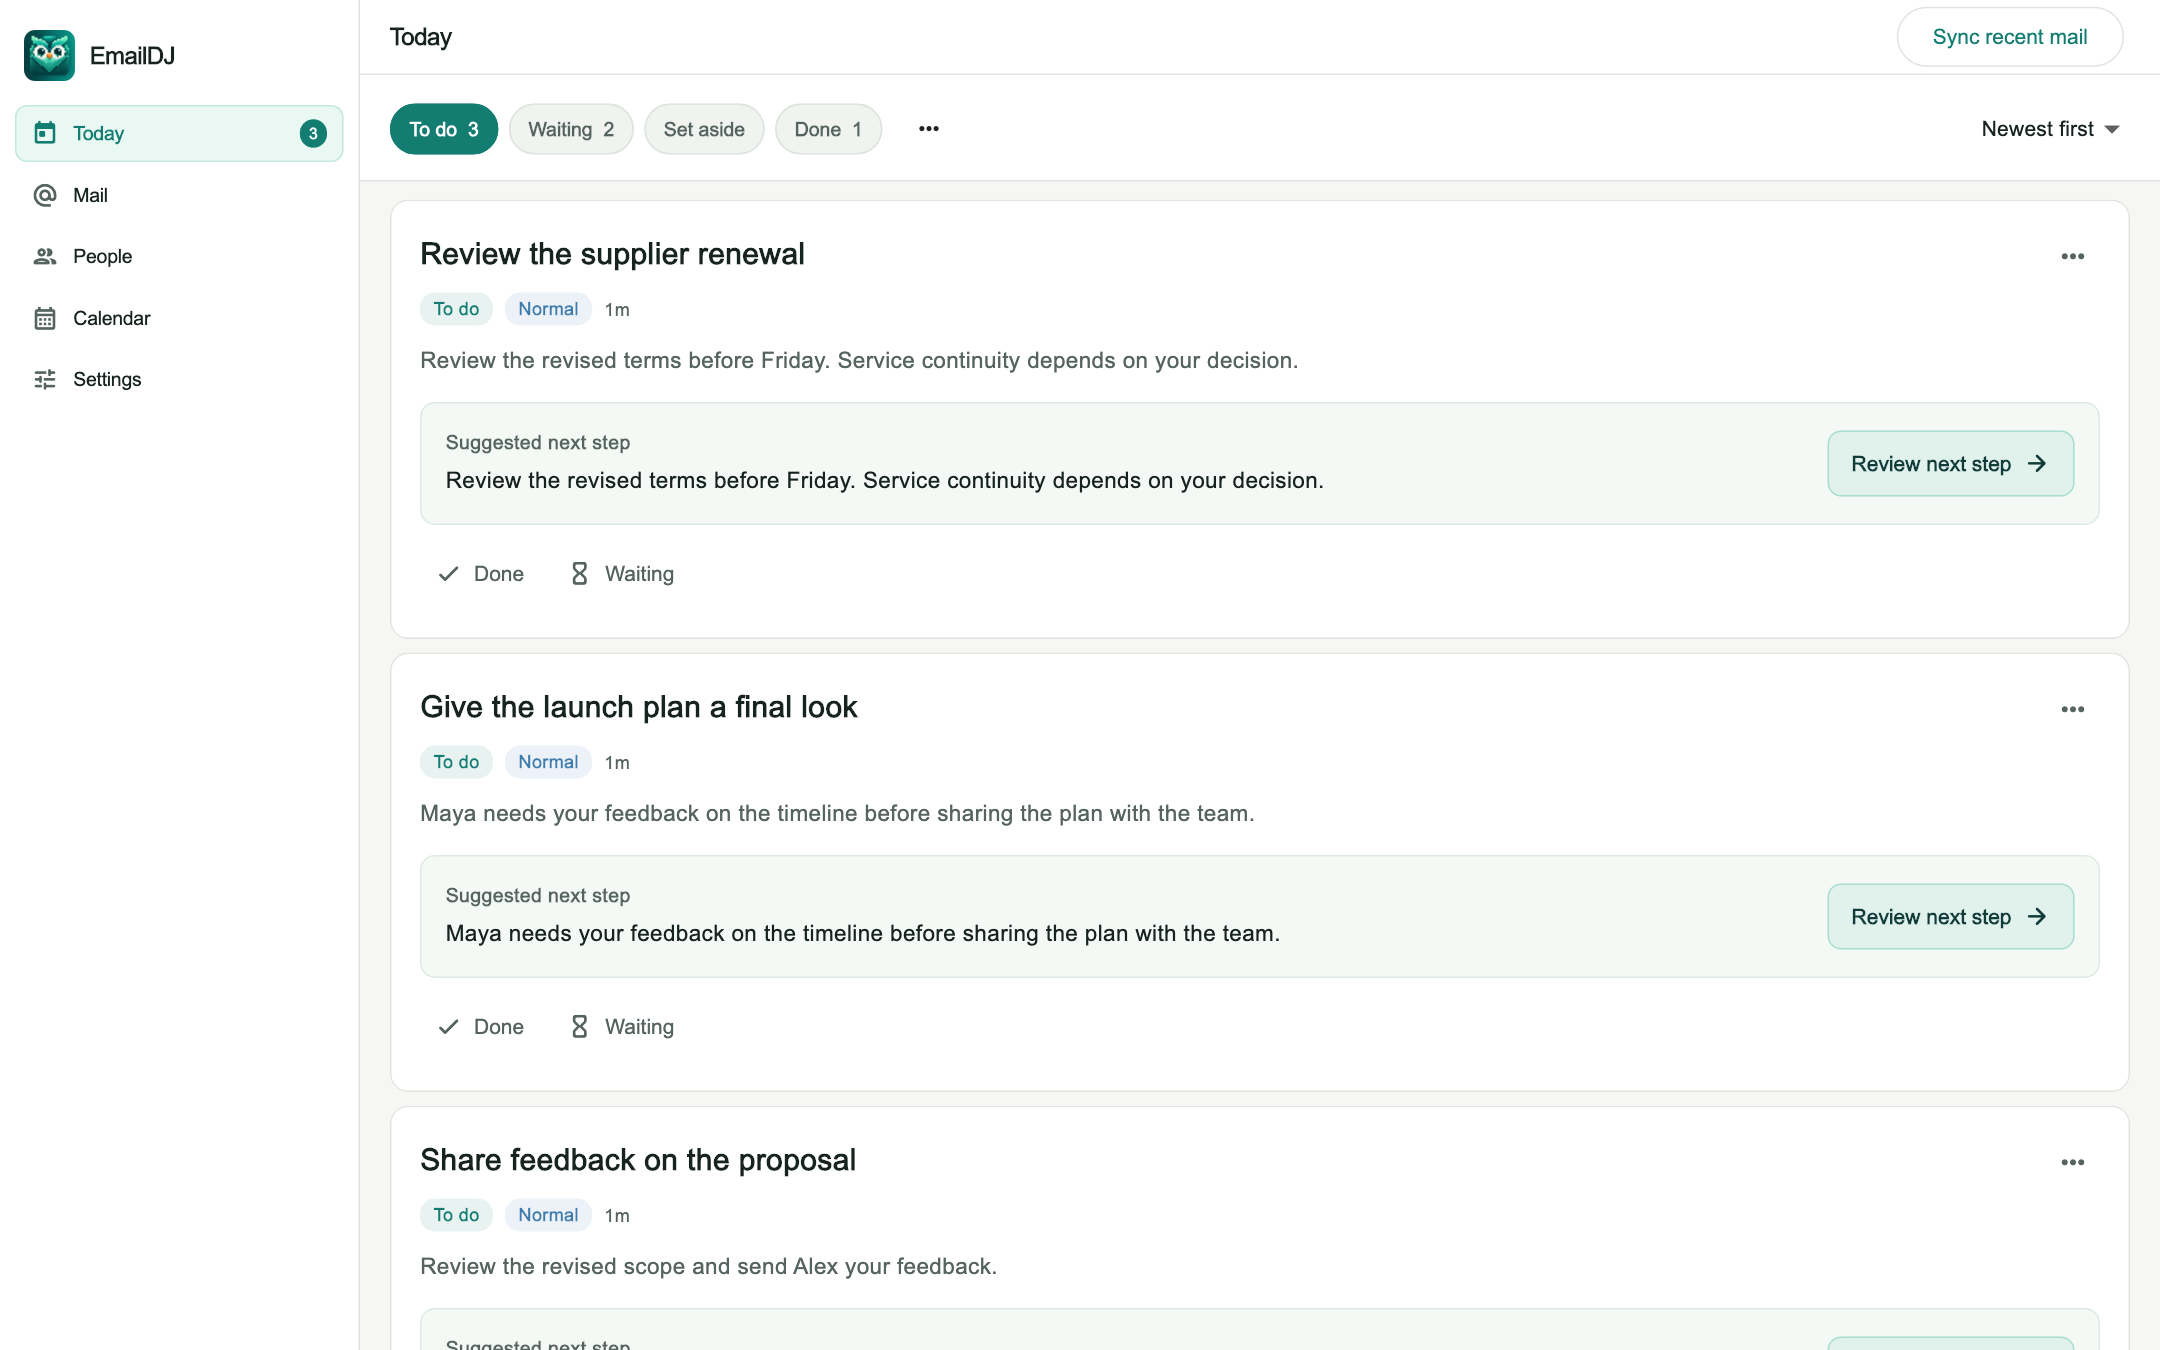Image resolution: width=2160 pixels, height=1350 pixels.
Task: Click Share feedback on the proposal title
Action: (x=638, y=1160)
